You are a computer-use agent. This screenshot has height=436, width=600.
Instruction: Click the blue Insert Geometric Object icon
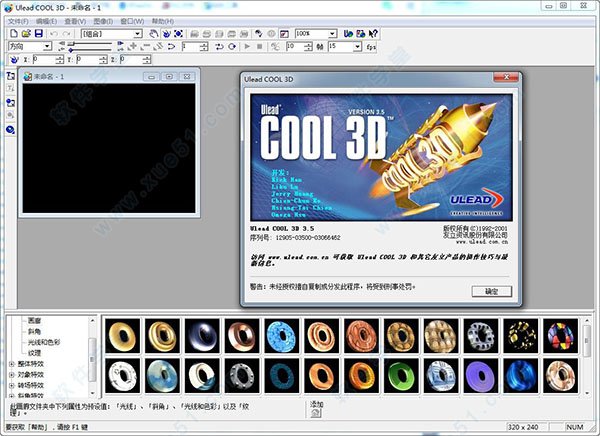tap(10, 129)
